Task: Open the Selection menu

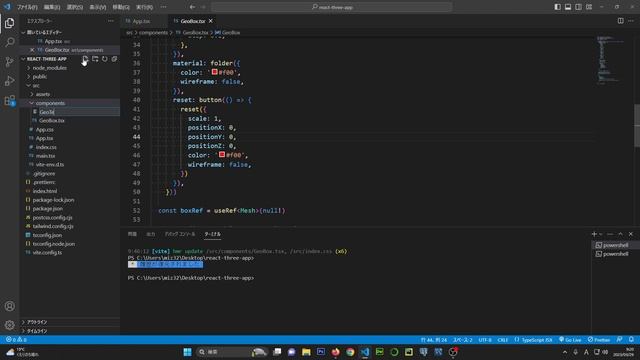Action: [x=75, y=7]
